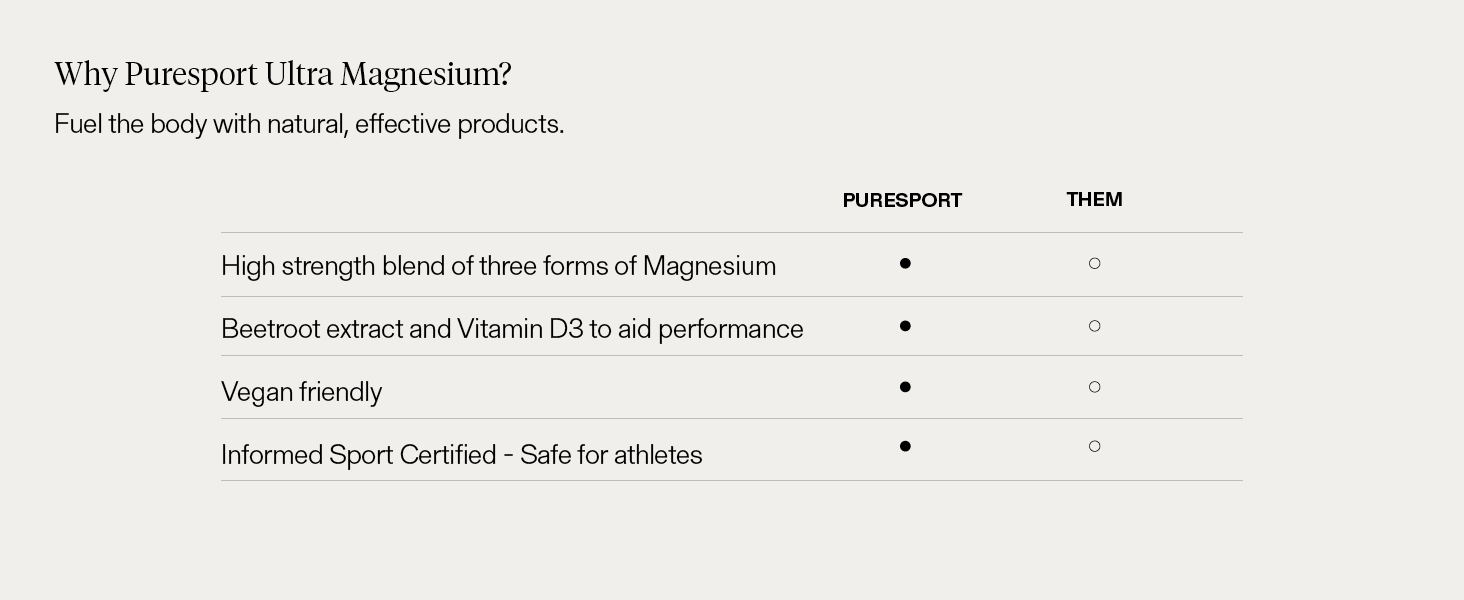1464x600 pixels.
Task: Select Them's empty circle for Beetroot extract row
Action: (1094, 326)
